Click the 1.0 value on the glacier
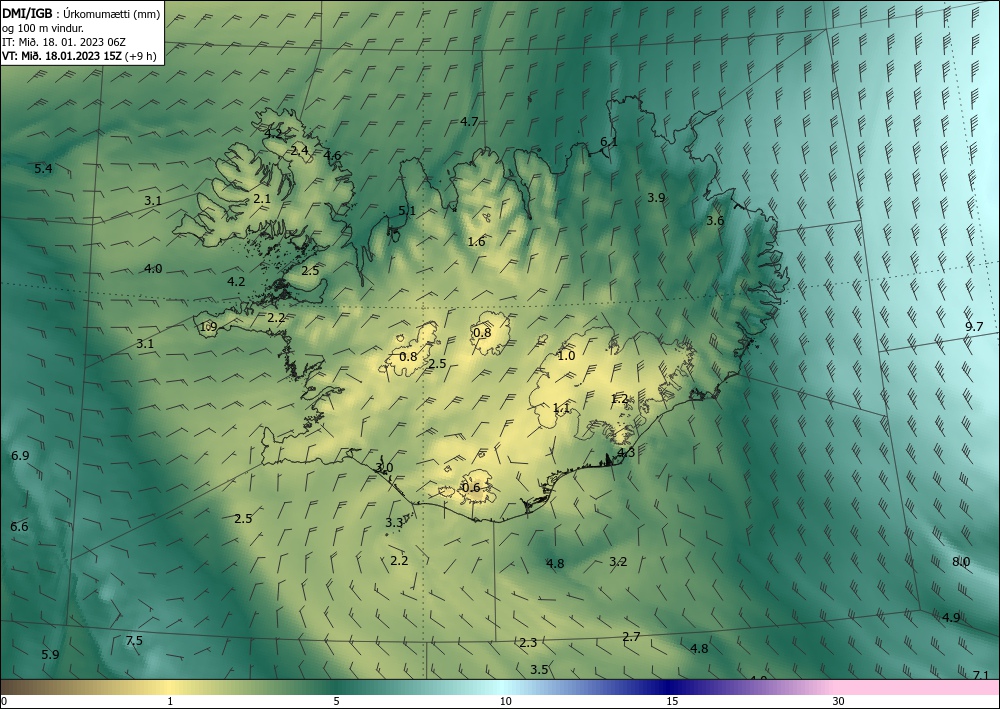Image resolution: width=1000 pixels, height=709 pixels. (566, 356)
